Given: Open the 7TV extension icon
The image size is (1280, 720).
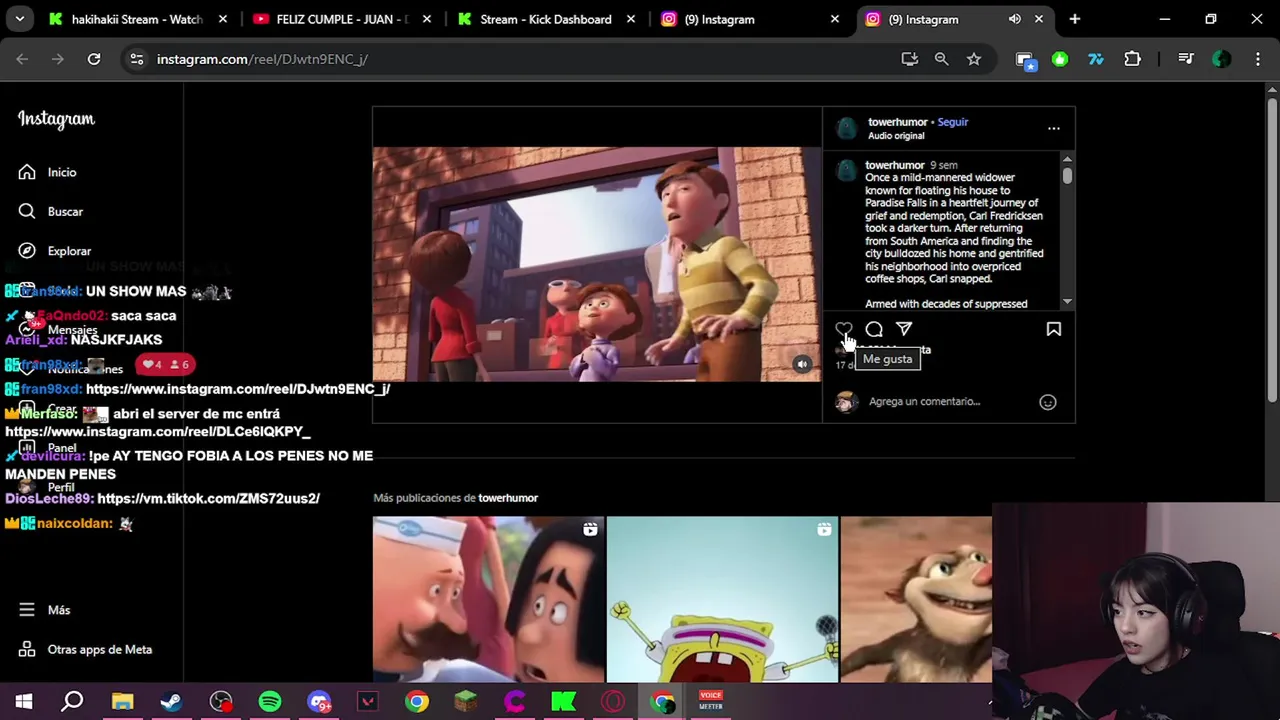Looking at the screenshot, I should pyautogui.click(x=1096, y=59).
